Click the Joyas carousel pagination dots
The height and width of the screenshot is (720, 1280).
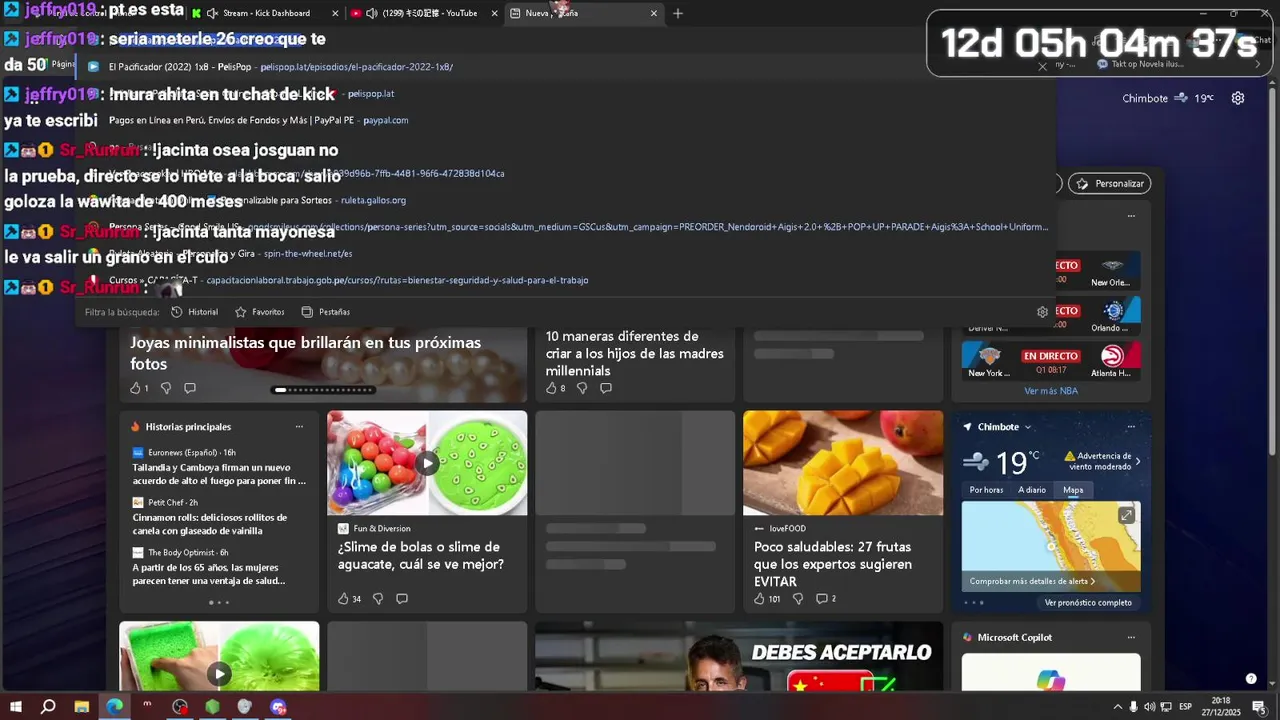324,390
